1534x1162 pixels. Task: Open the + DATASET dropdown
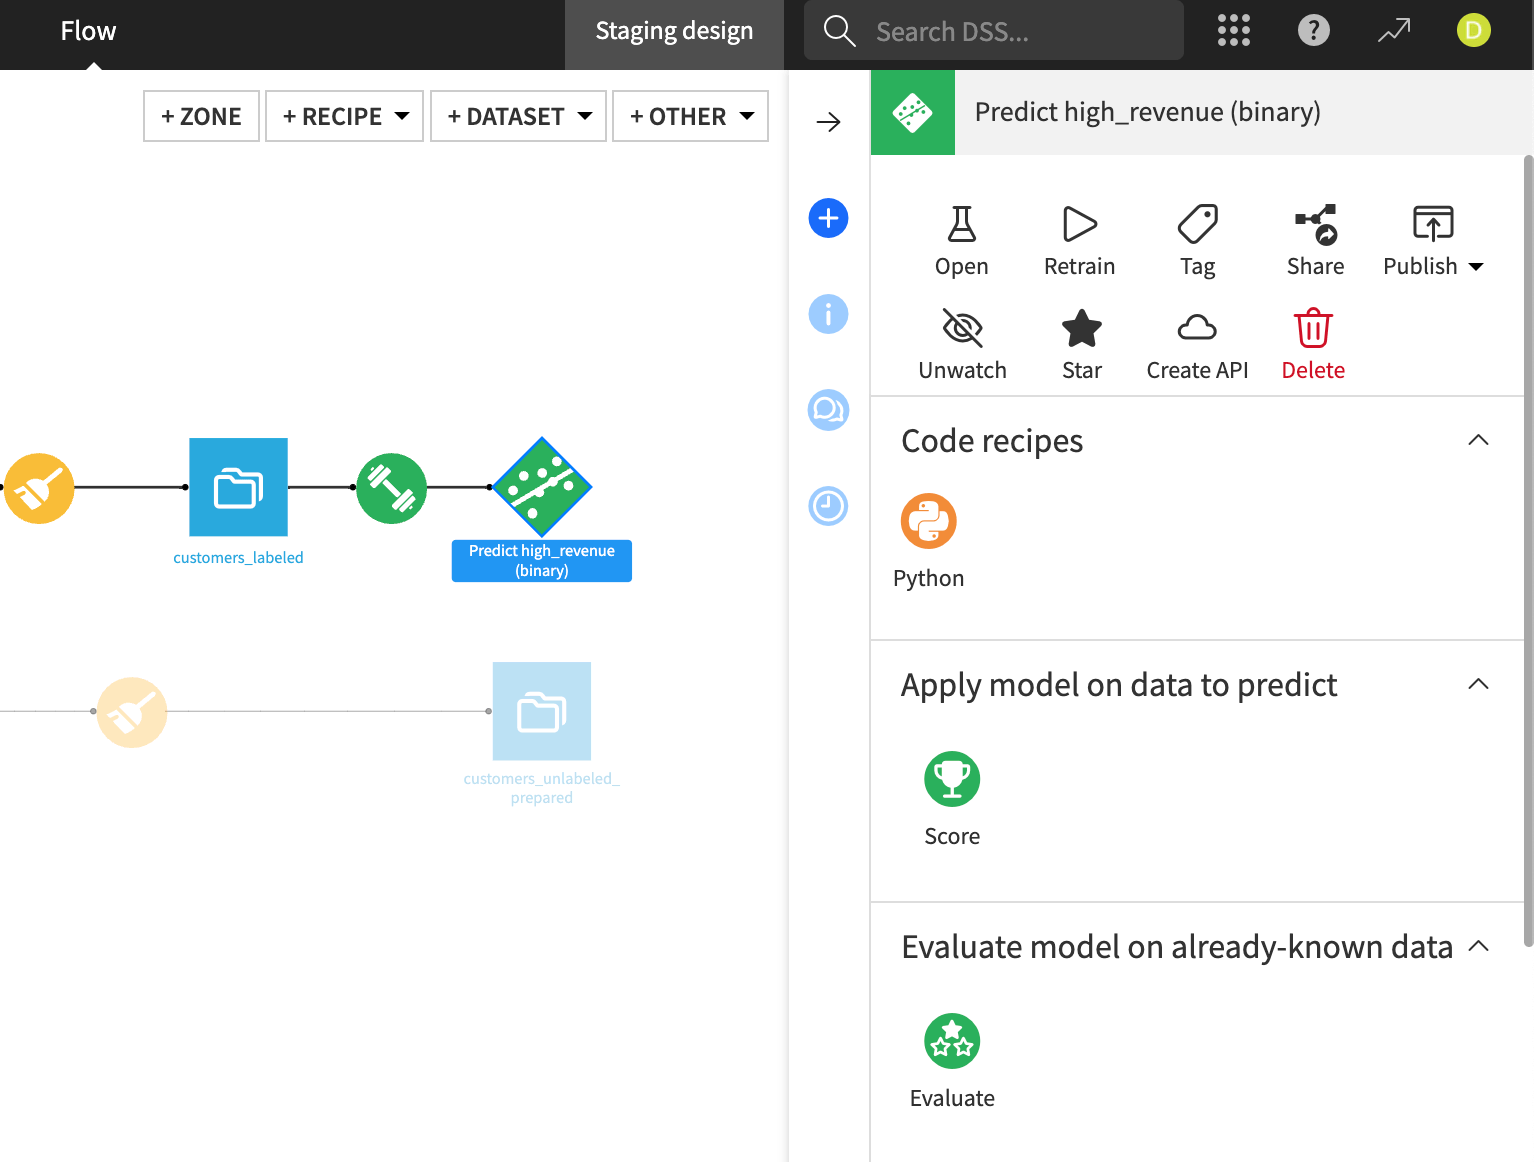[518, 116]
